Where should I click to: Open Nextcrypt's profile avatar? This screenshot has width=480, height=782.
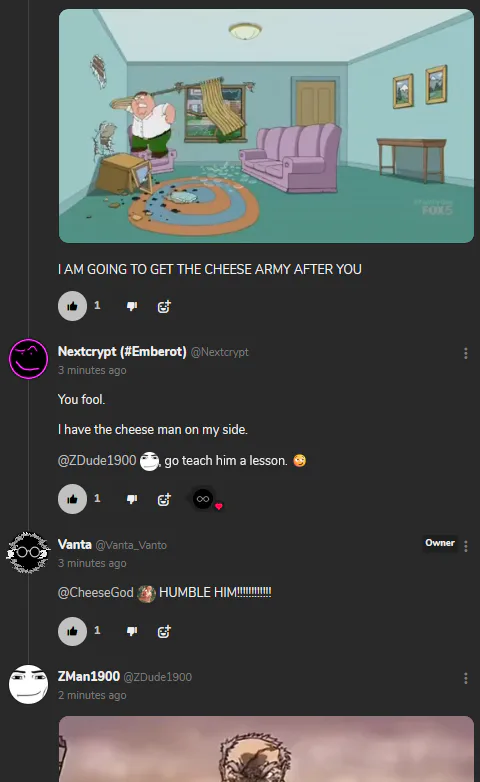click(x=28, y=359)
